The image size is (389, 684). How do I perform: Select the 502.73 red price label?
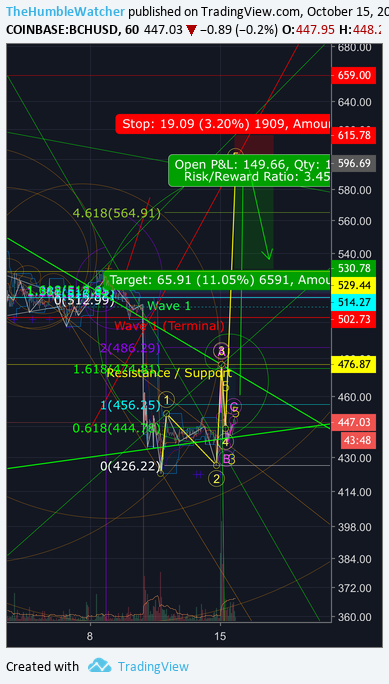coord(354,319)
